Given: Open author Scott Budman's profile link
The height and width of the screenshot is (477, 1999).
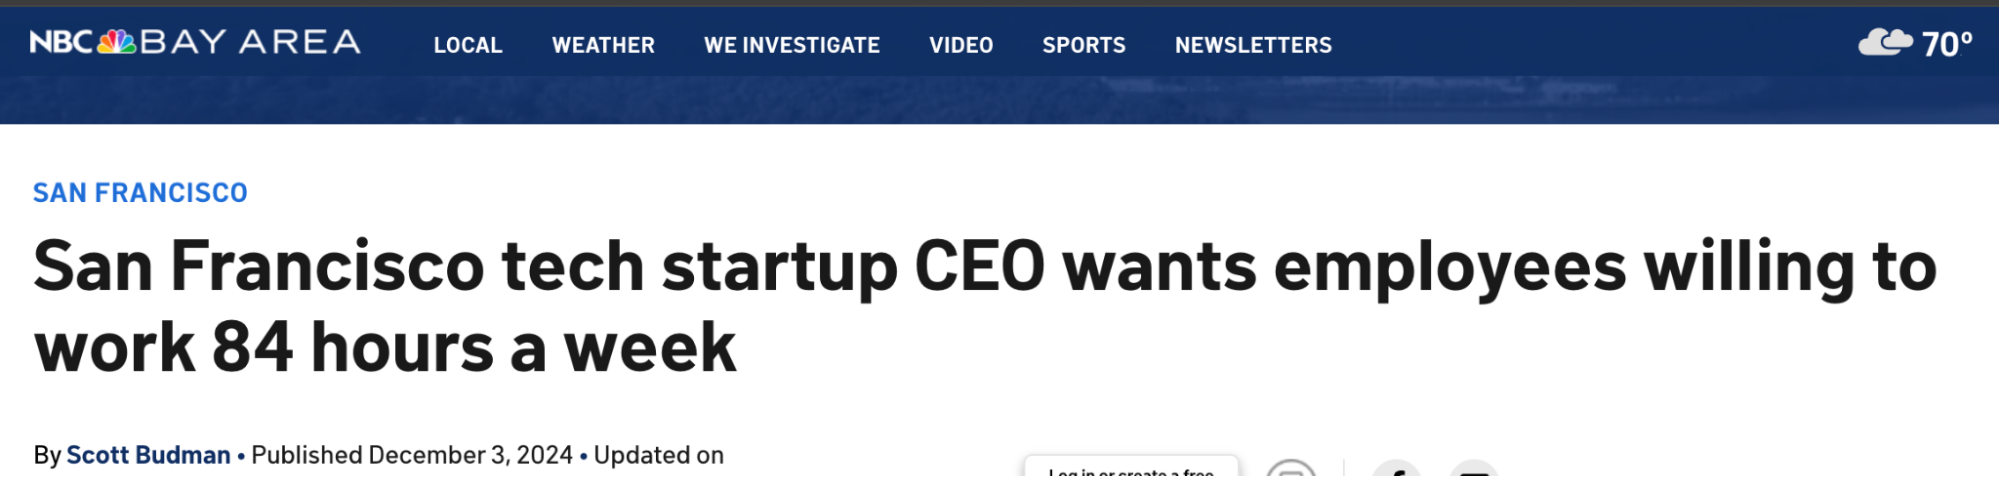Looking at the screenshot, I should click(148, 455).
